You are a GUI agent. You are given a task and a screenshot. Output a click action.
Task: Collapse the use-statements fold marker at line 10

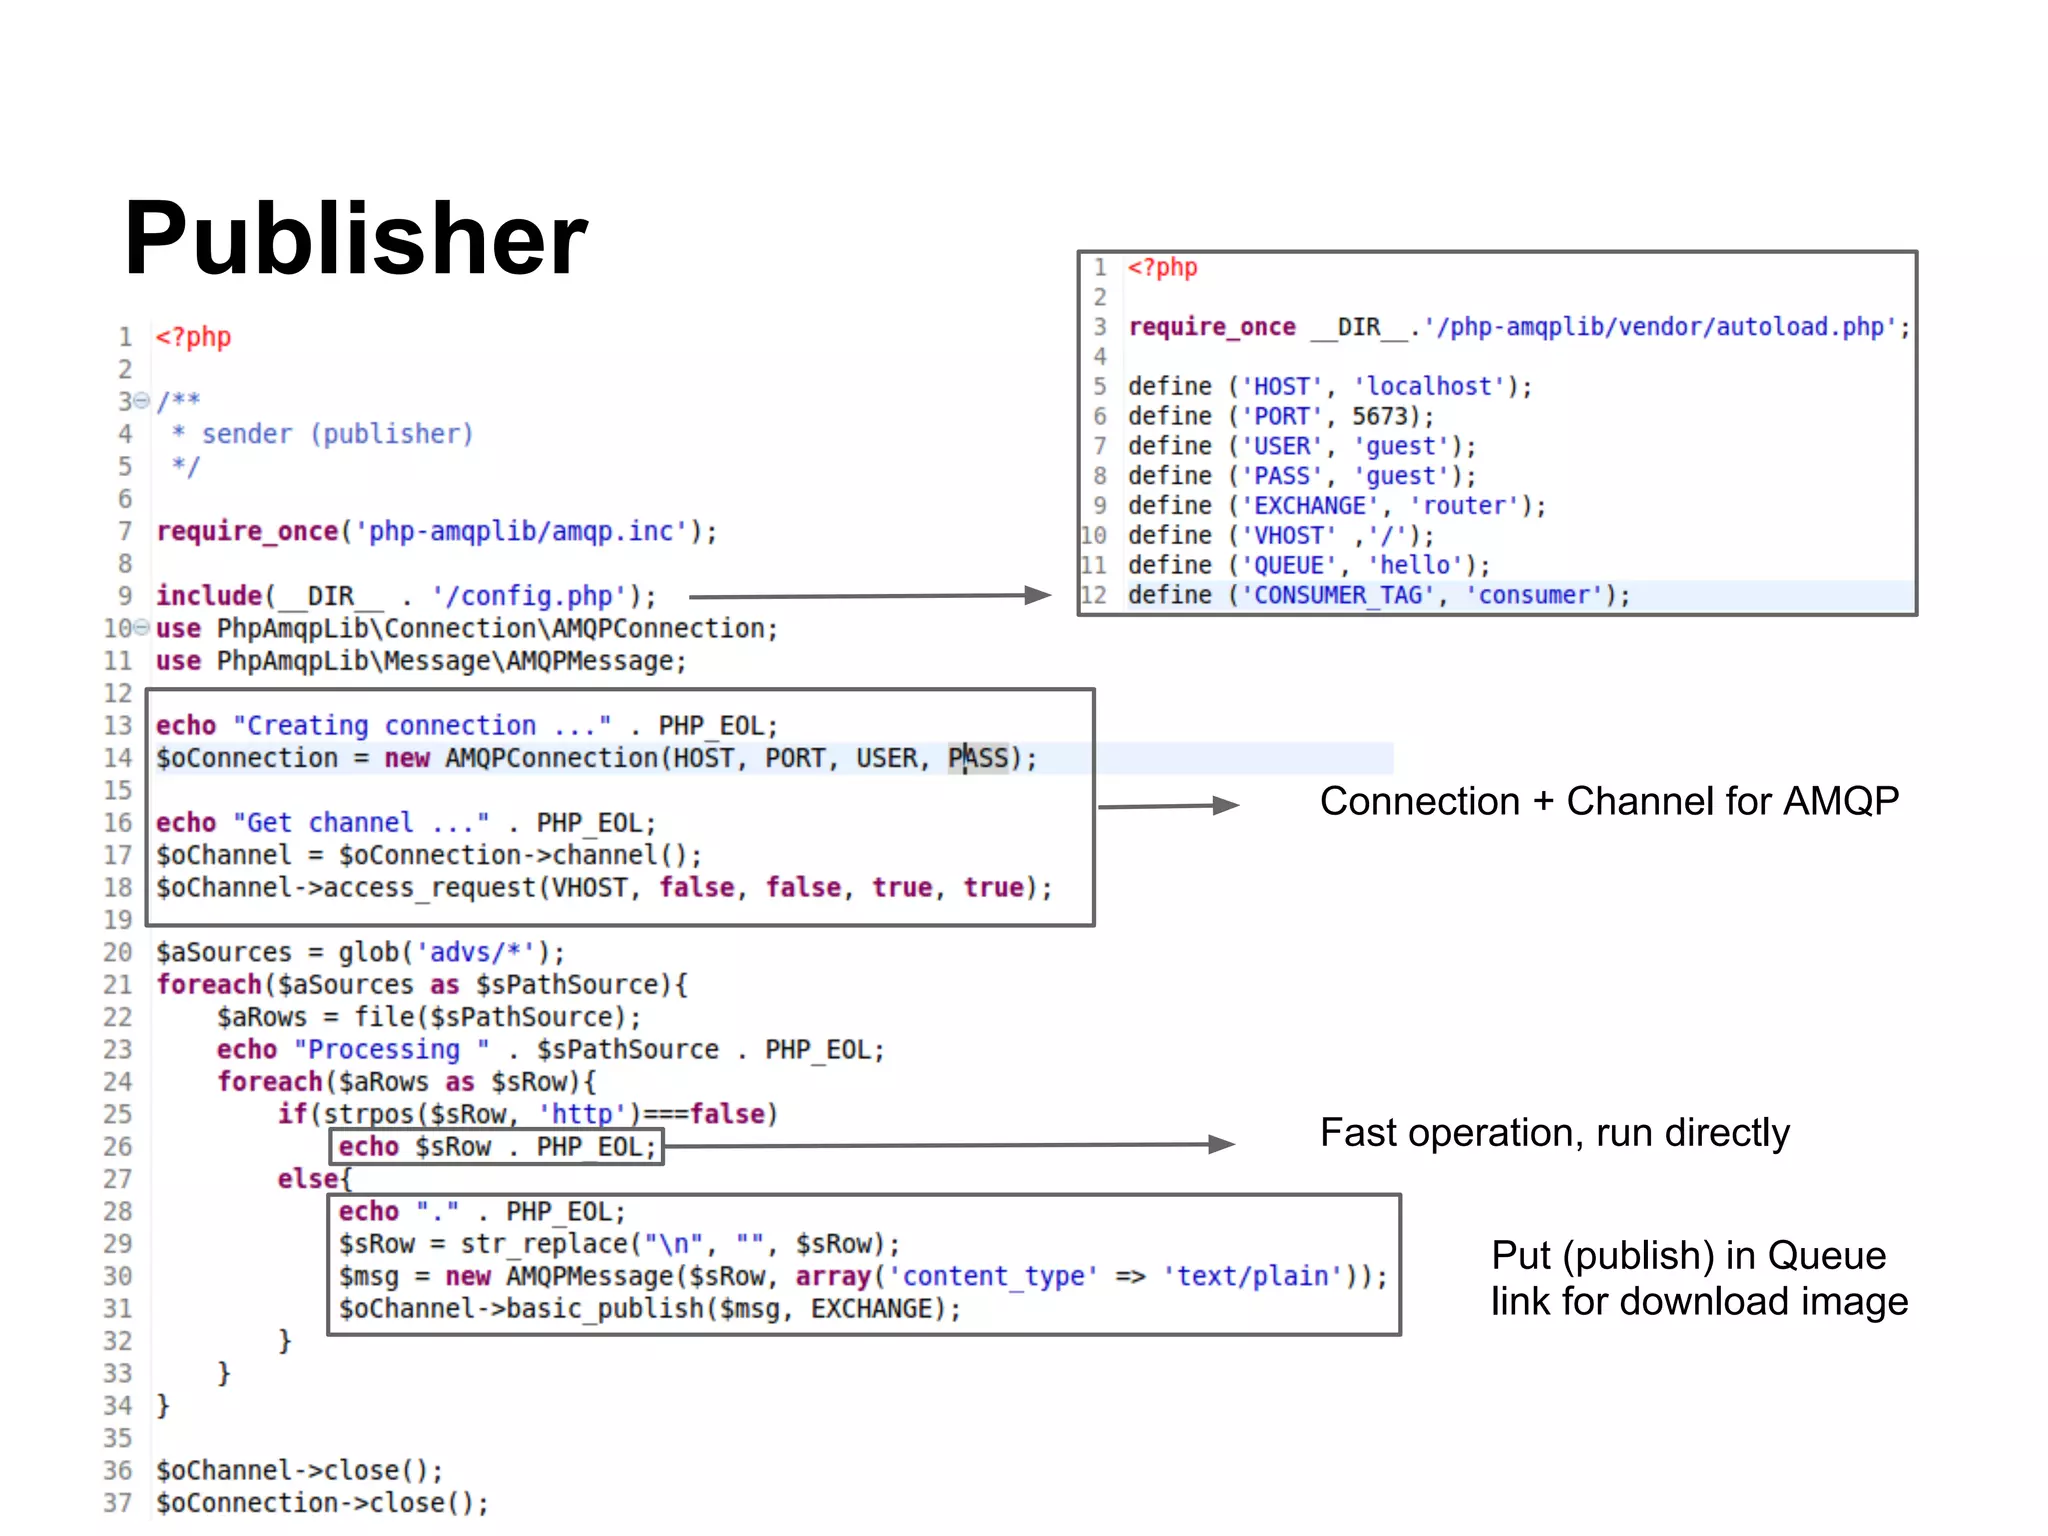(141, 628)
